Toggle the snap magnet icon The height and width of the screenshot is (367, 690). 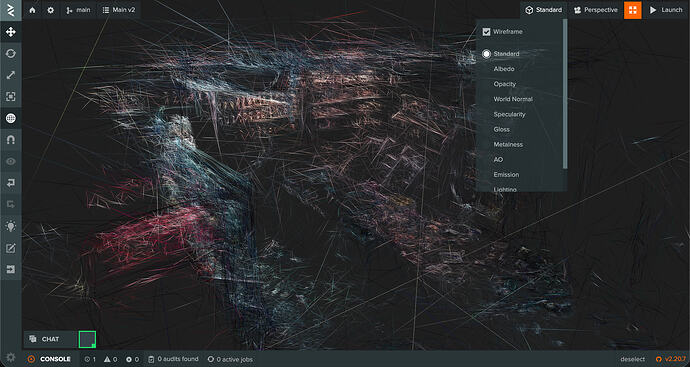(x=11, y=139)
